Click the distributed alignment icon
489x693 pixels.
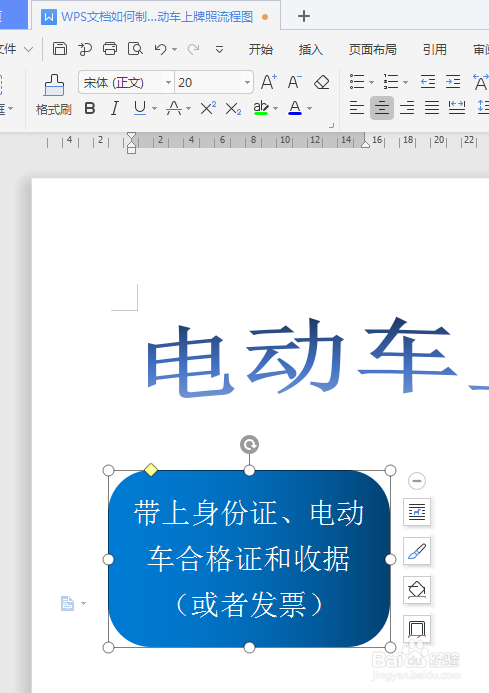click(457, 108)
